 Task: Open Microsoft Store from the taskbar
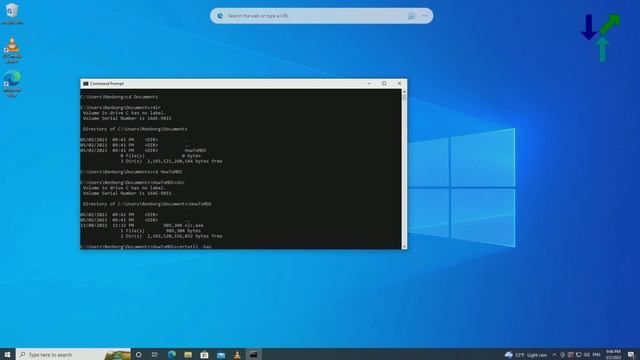(204, 354)
